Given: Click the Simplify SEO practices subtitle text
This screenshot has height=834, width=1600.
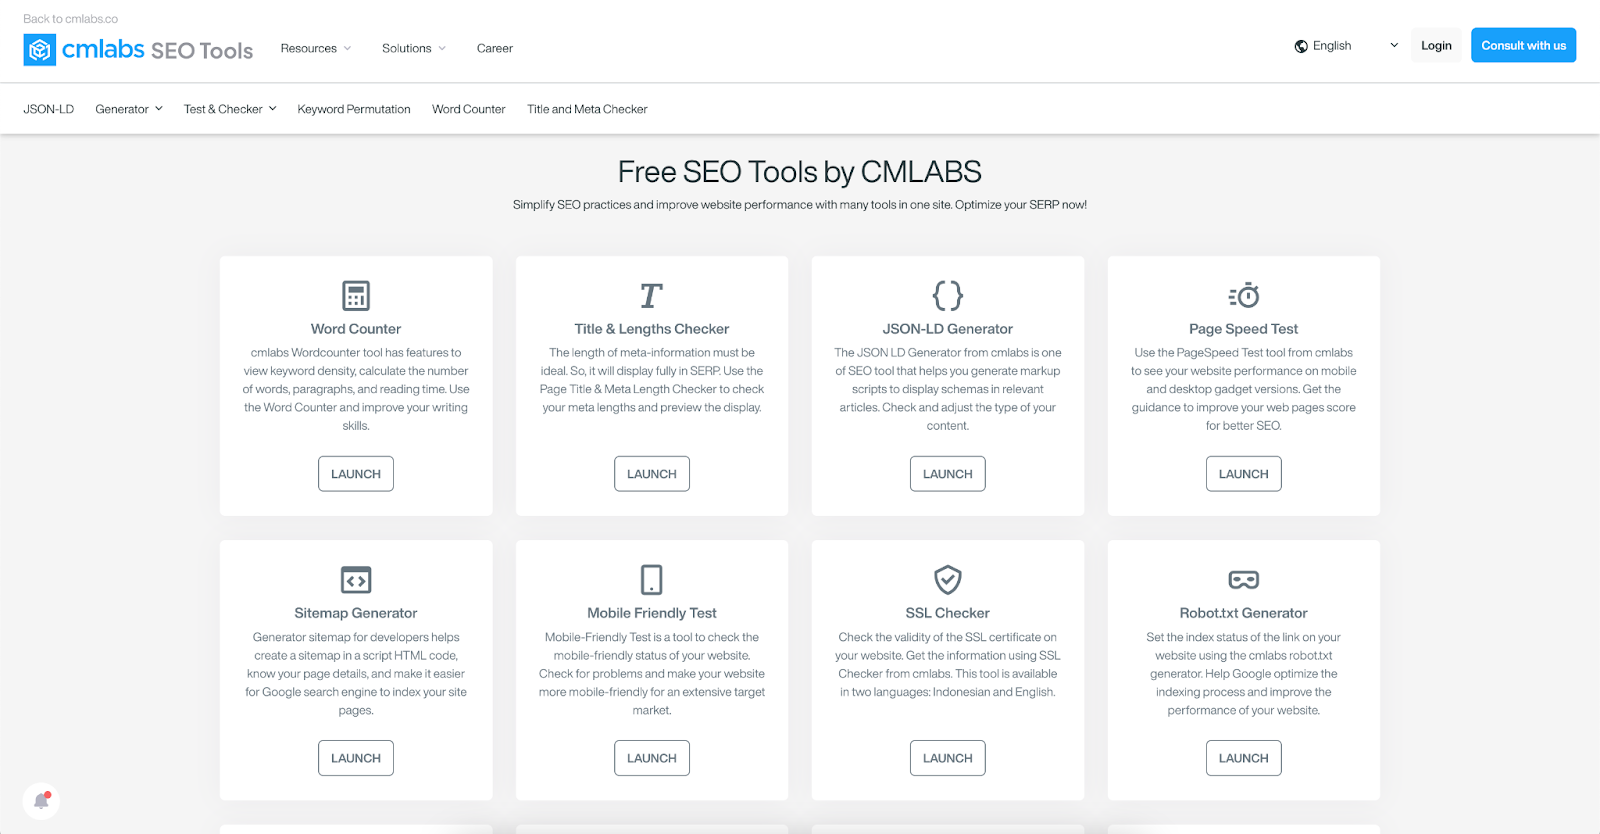Looking at the screenshot, I should (800, 205).
